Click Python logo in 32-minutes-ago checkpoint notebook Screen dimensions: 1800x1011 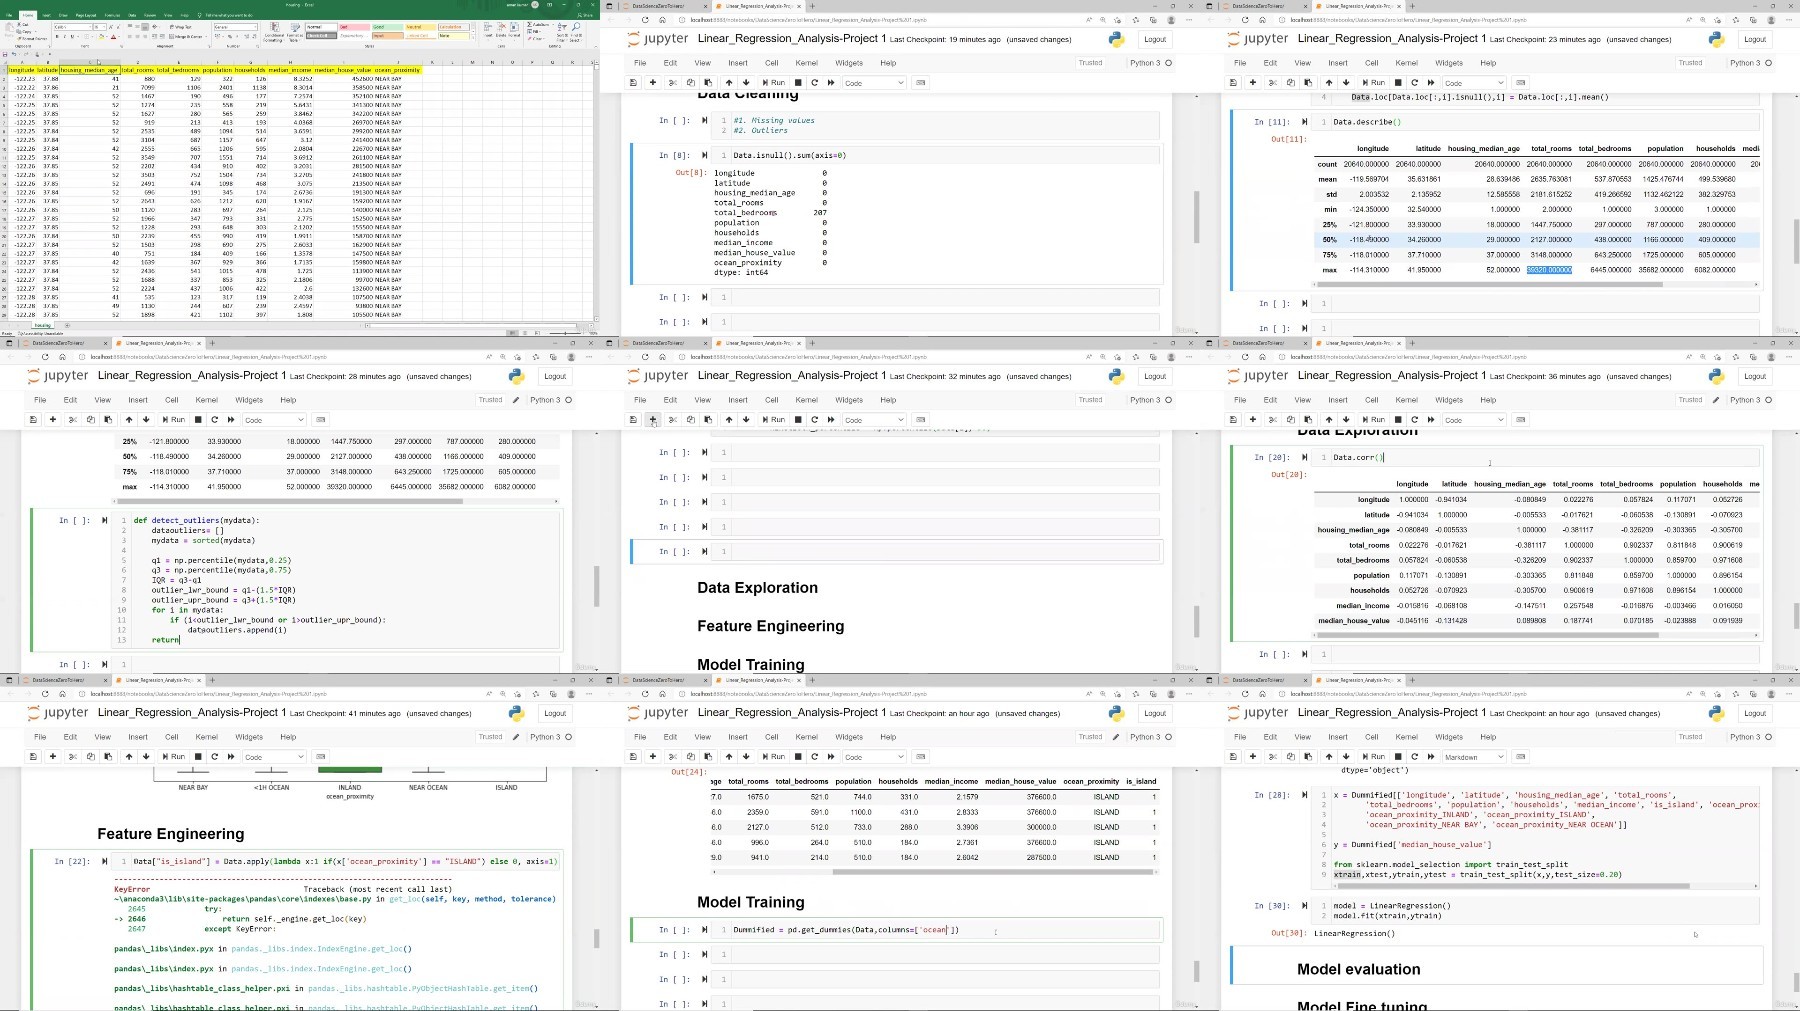point(1116,376)
